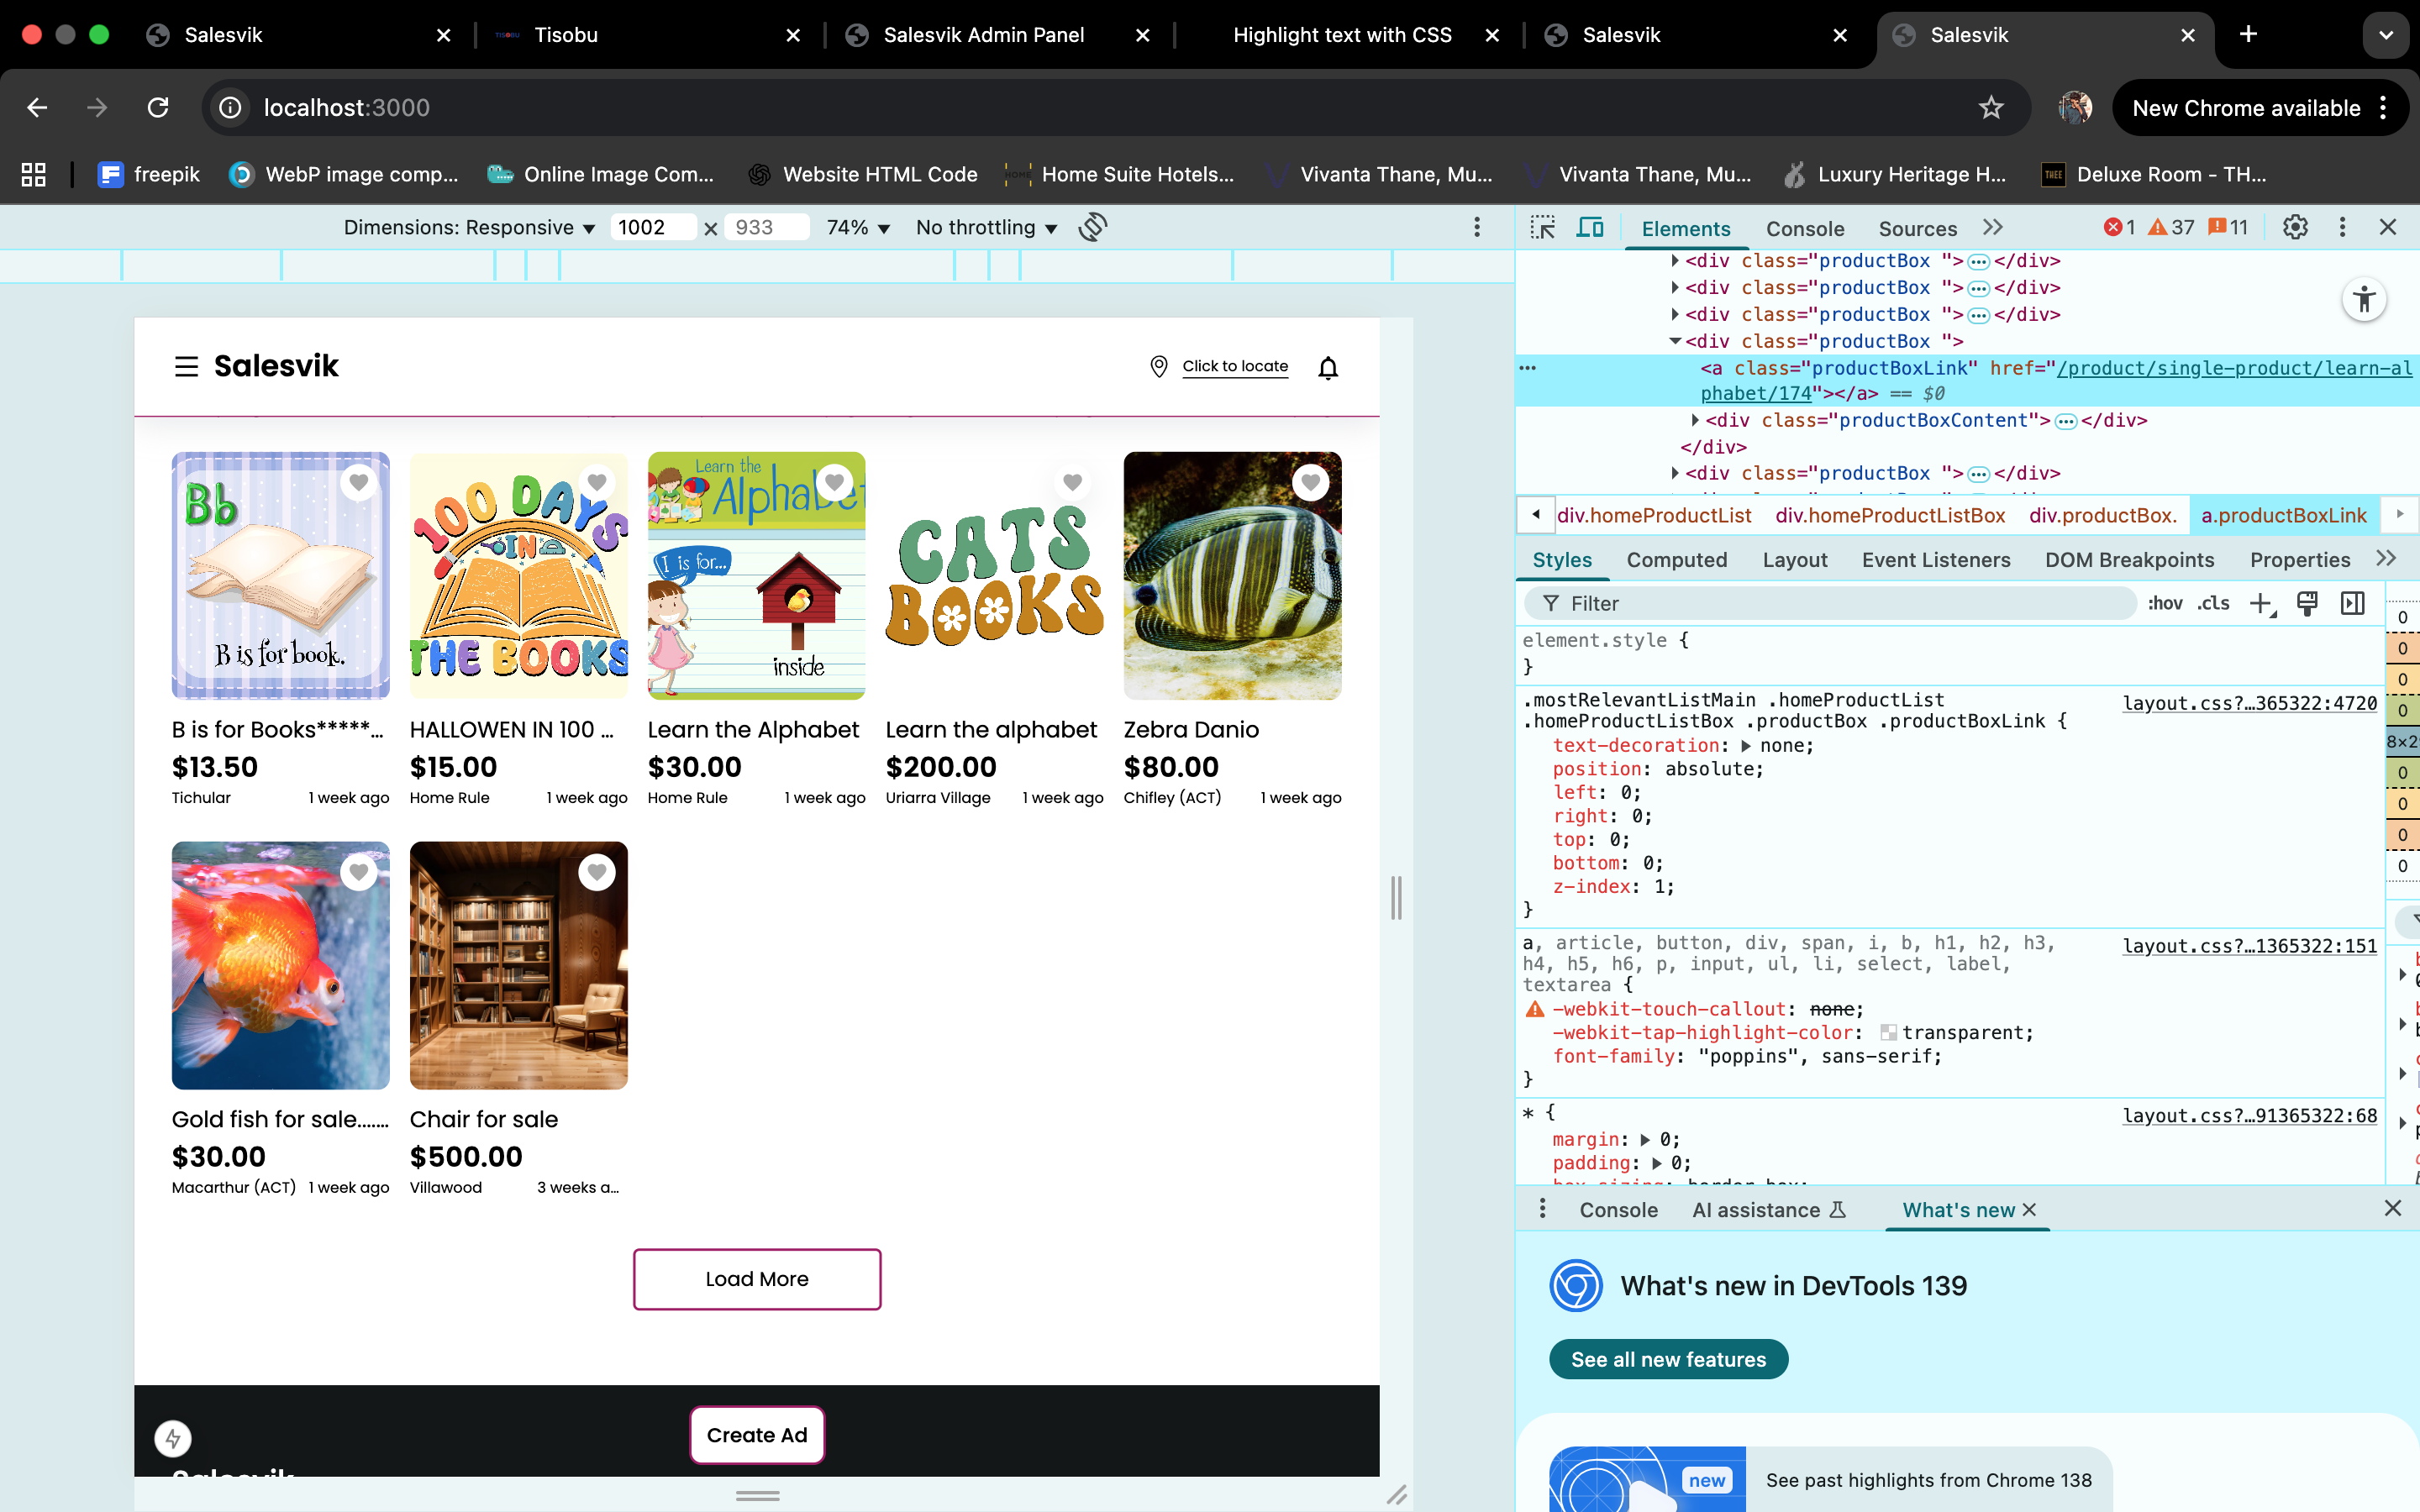This screenshot has height=1512, width=2420.
Task: Click the rotate device orientation icon
Action: (1093, 227)
